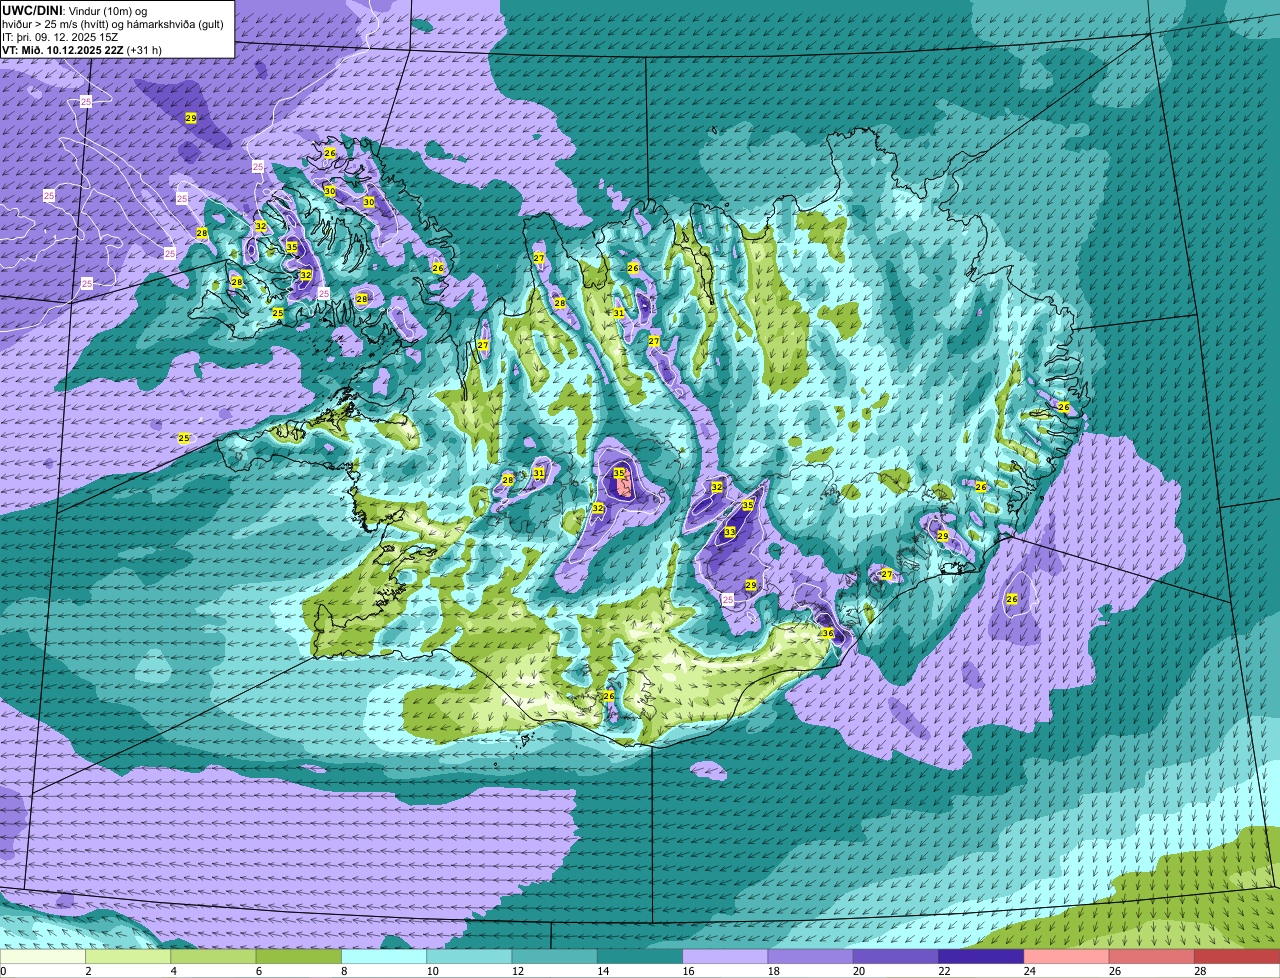Select the "20" tick label on the color scale
This screenshot has height=978, width=1280.
(858, 971)
